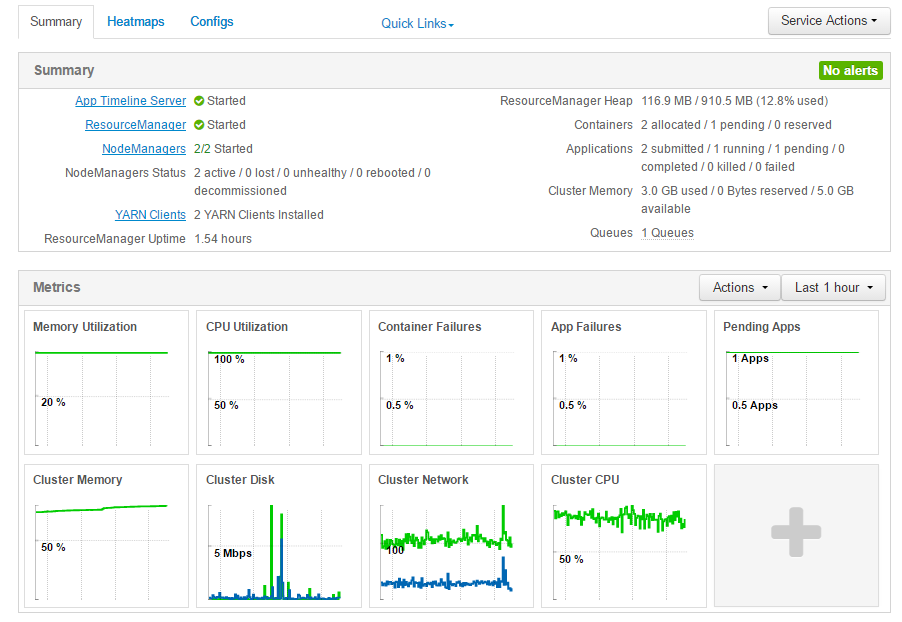The width and height of the screenshot is (902, 622).
Task: Enlarge the Memory Utilization graph
Action: [x=106, y=383]
